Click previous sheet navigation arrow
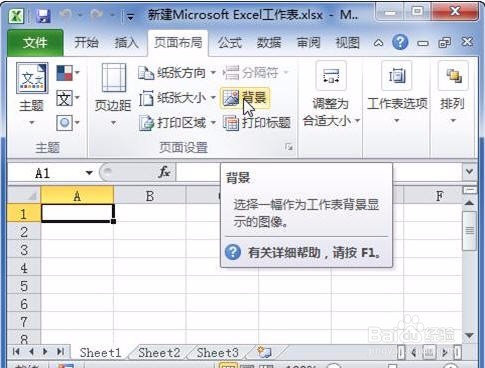Screen dimensions: 485x368 (x=31, y=351)
